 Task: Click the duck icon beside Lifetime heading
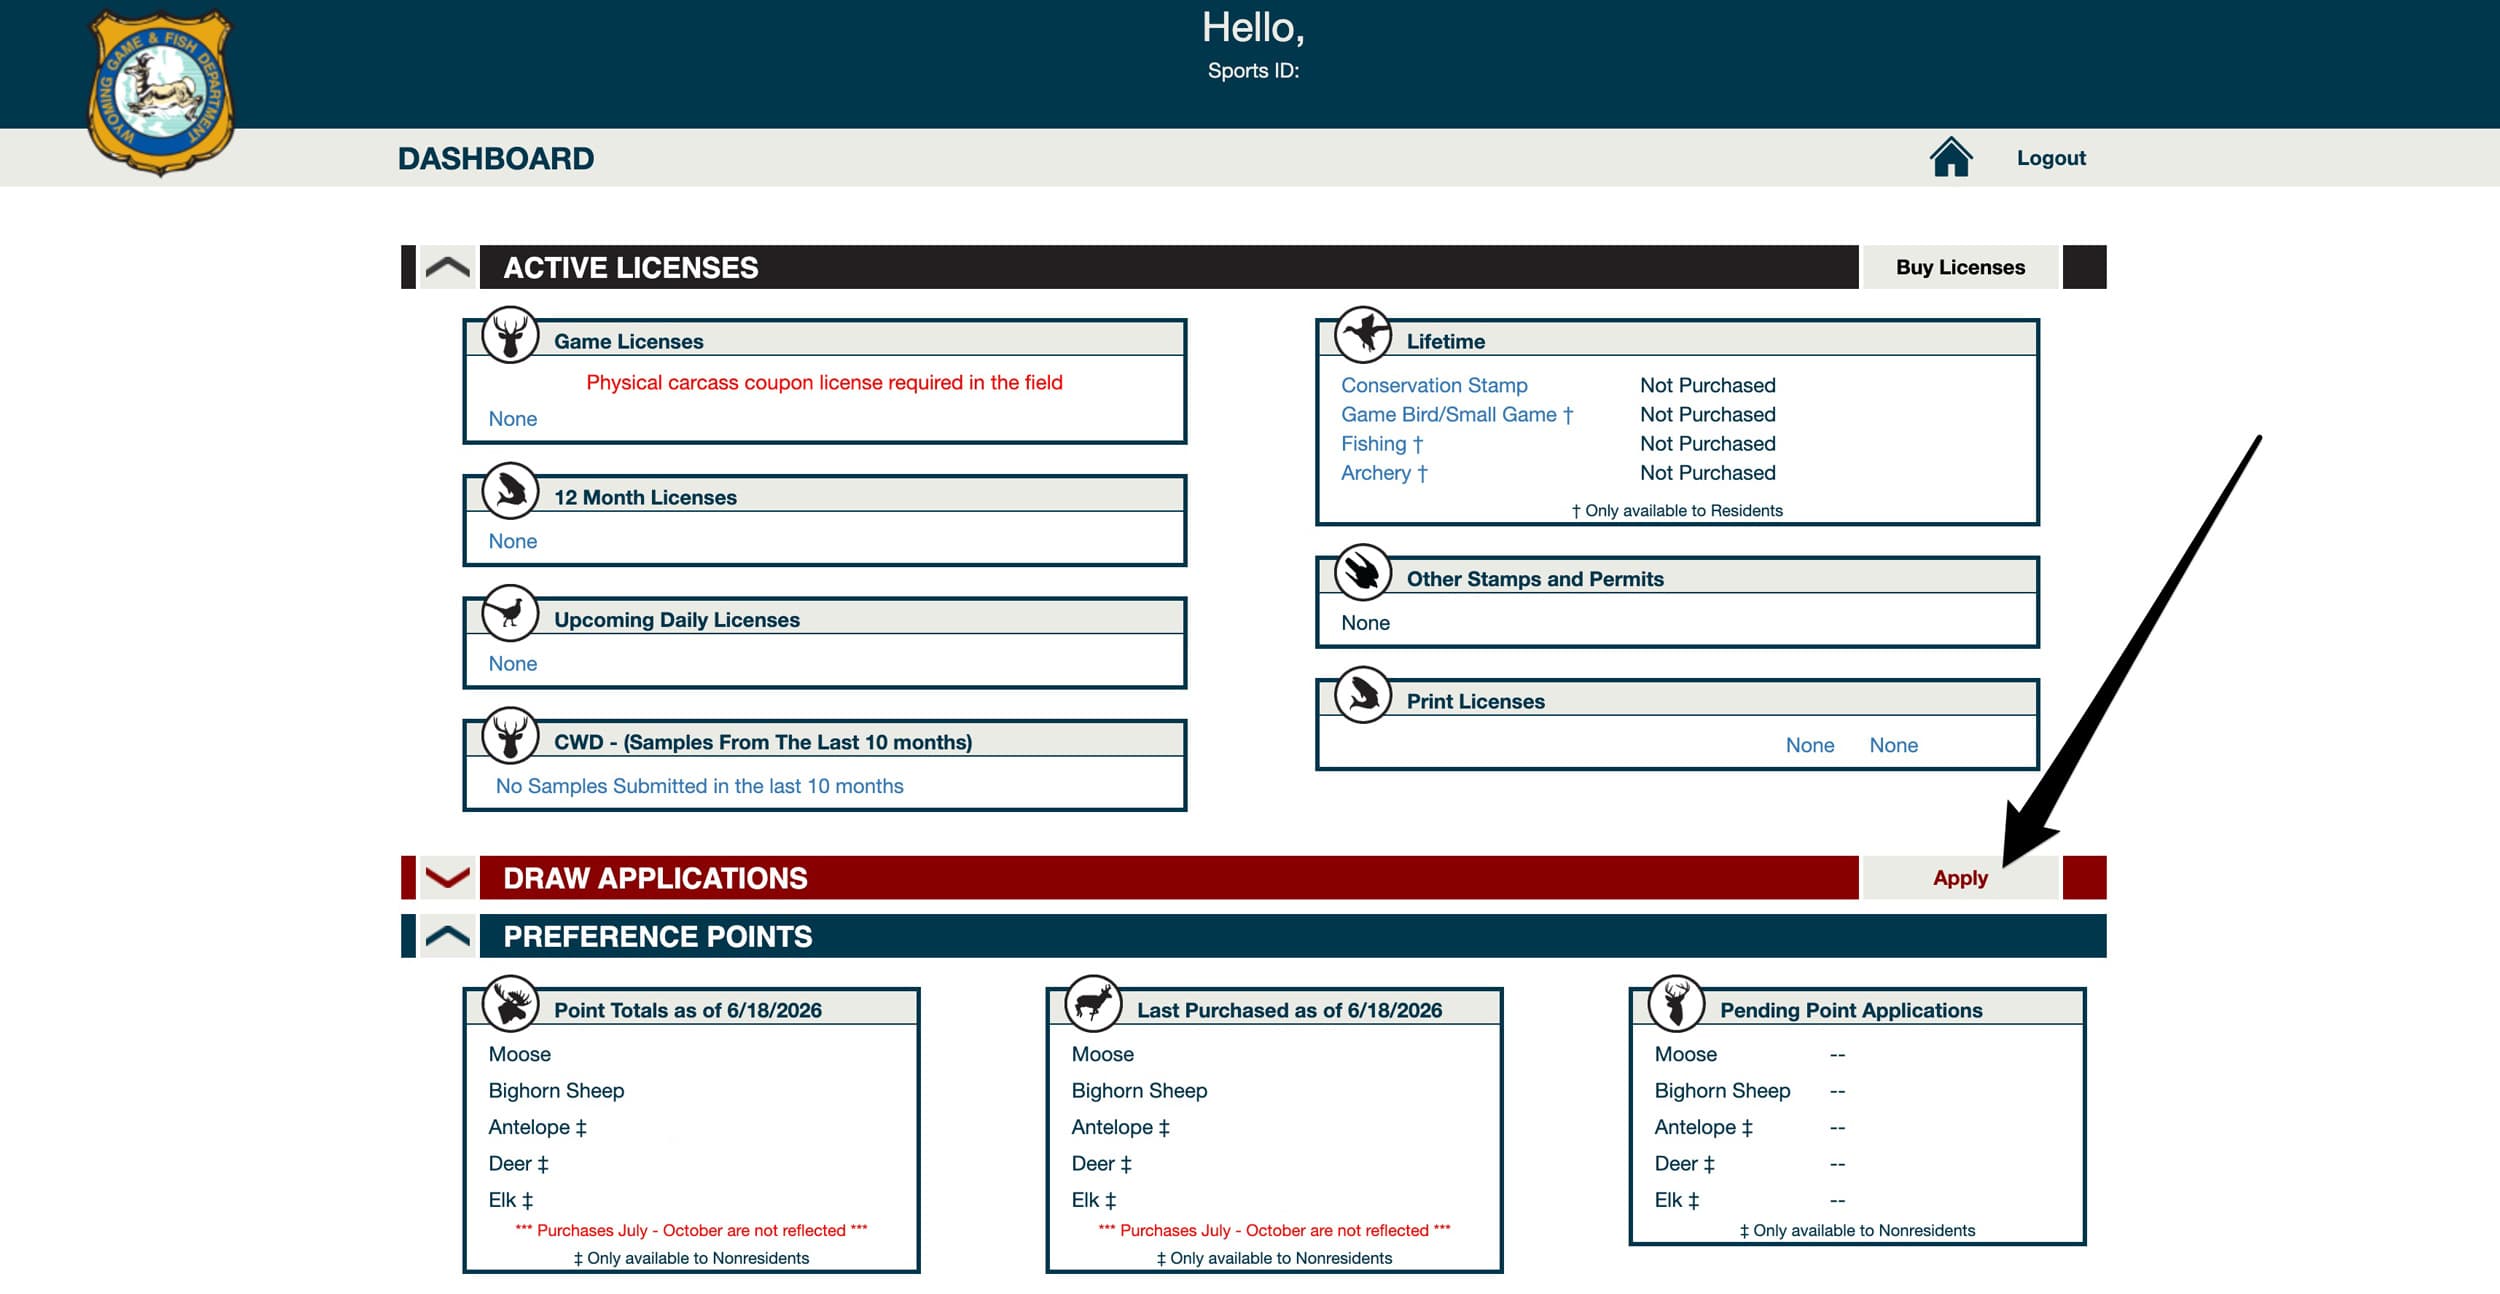(x=1363, y=335)
